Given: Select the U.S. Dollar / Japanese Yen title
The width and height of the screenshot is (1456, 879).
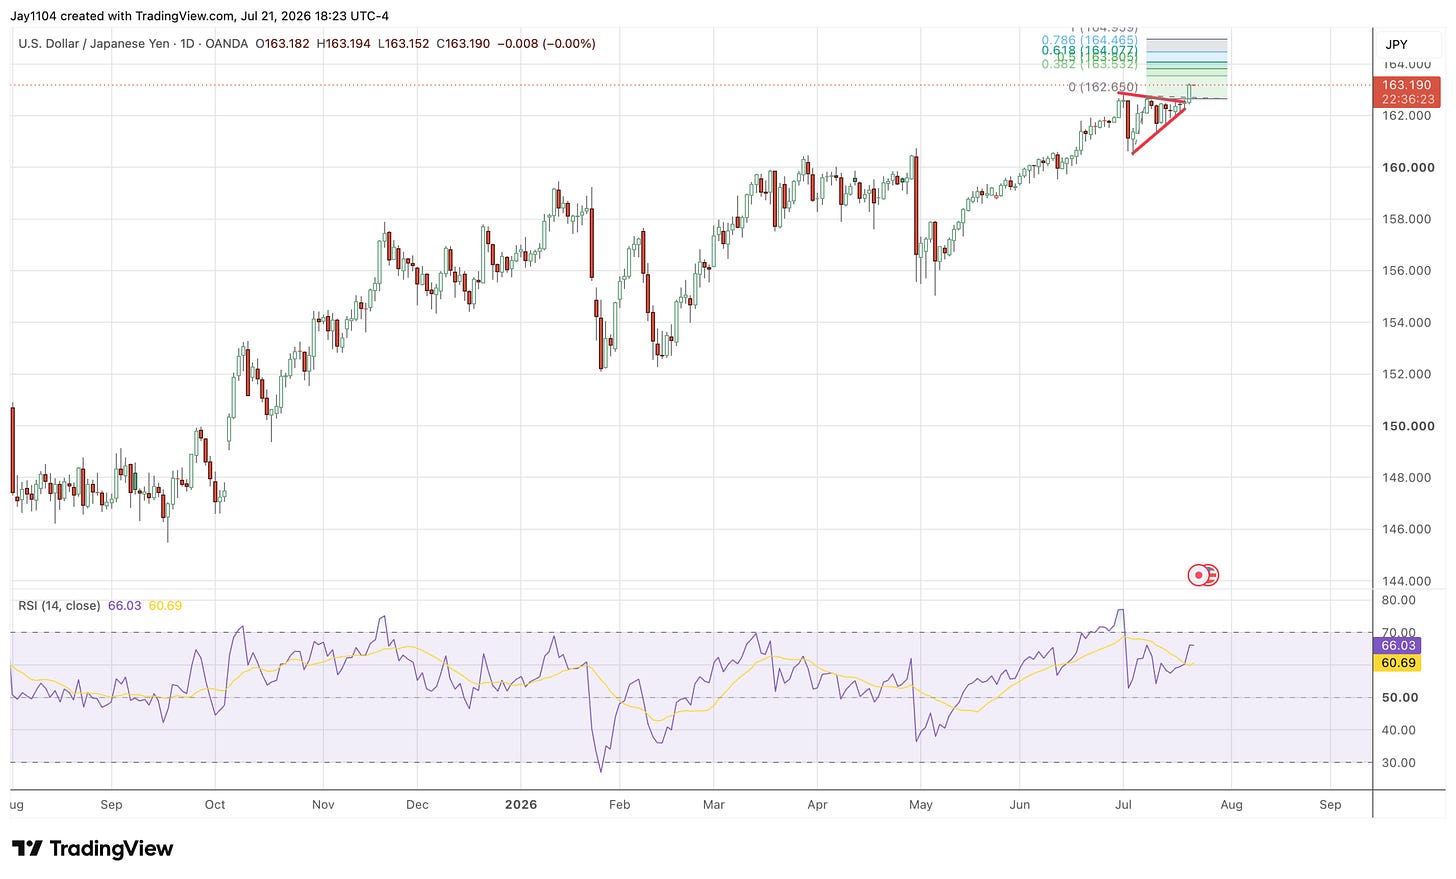Looking at the screenshot, I should pyautogui.click(x=96, y=44).
